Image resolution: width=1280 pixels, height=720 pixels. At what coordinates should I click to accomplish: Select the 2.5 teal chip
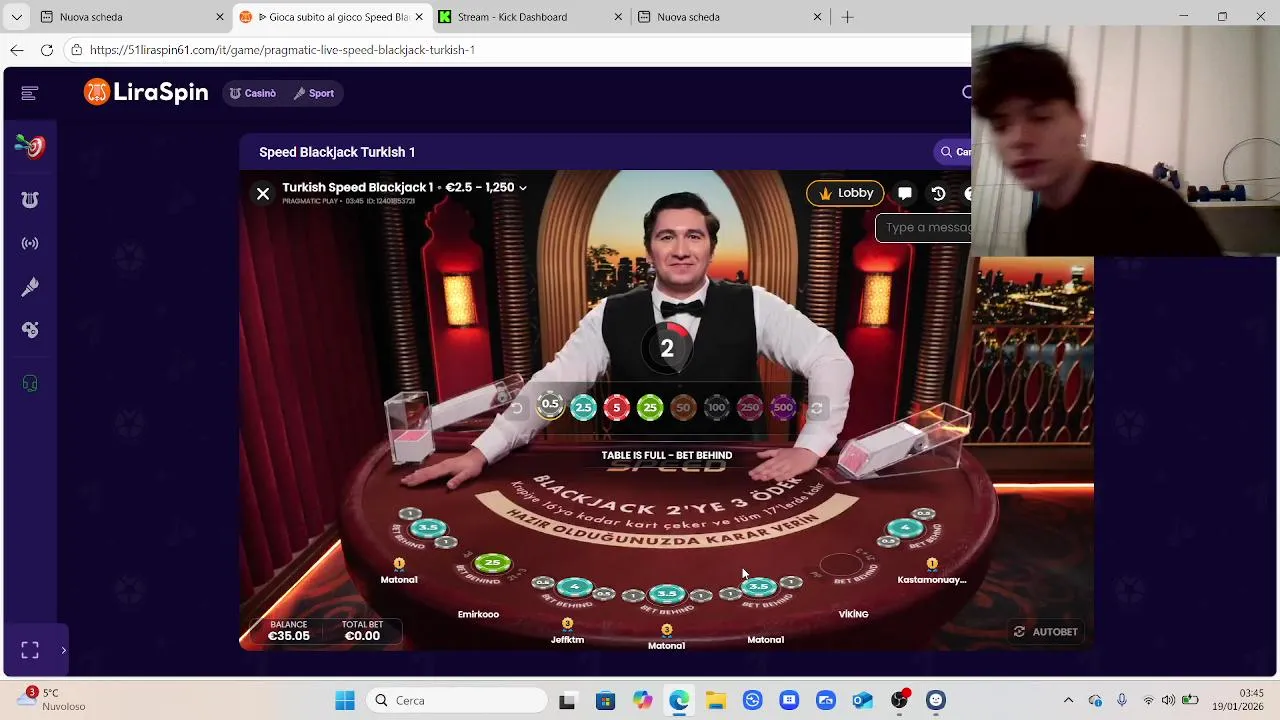tap(583, 407)
